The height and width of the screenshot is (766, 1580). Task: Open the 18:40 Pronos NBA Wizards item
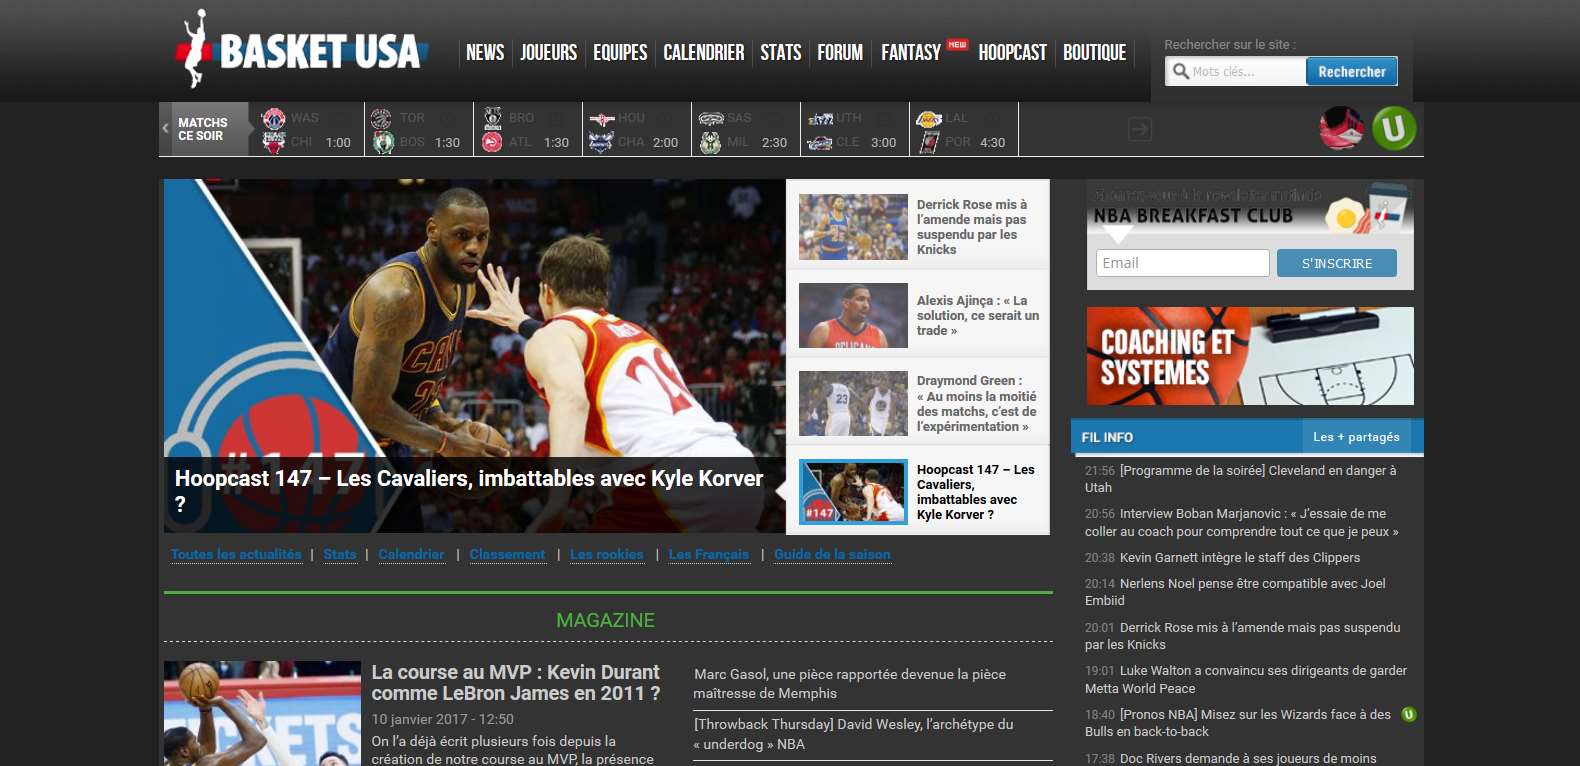pos(1238,723)
